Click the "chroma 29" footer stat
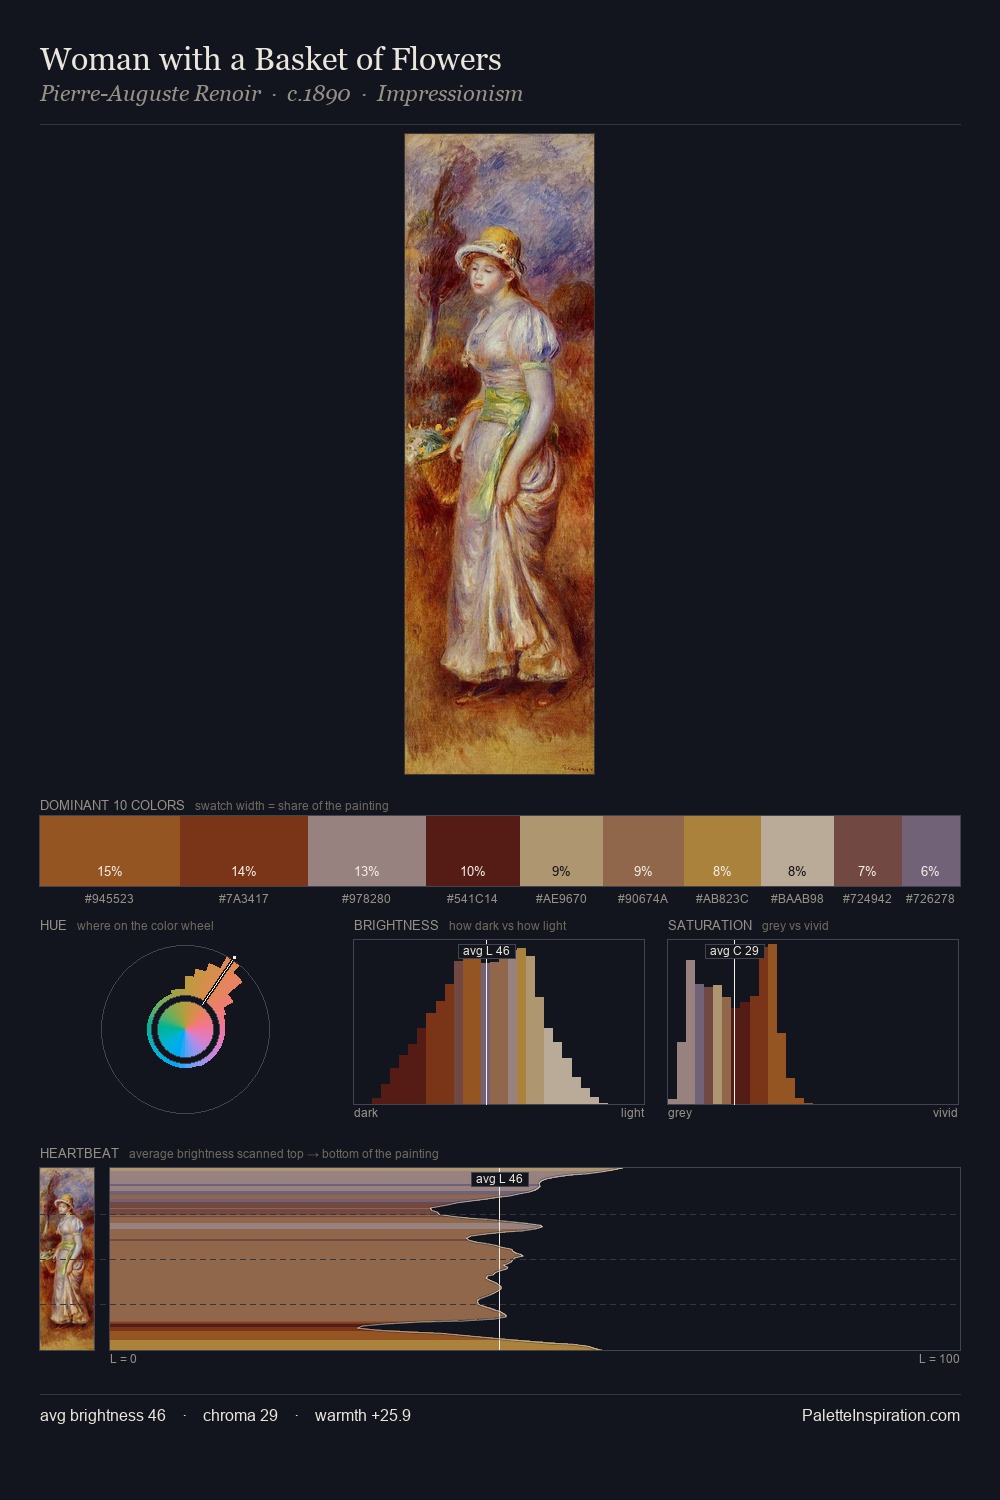This screenshot has width=1000, height=1500. click(x=240, y=1415)
